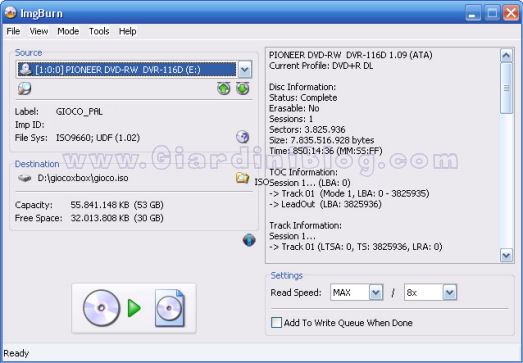The width and height of the screenshot is (523, 363).
Task: Click the destination path D:\giocoxbox\gioco.iso
Action: point(83,178)
